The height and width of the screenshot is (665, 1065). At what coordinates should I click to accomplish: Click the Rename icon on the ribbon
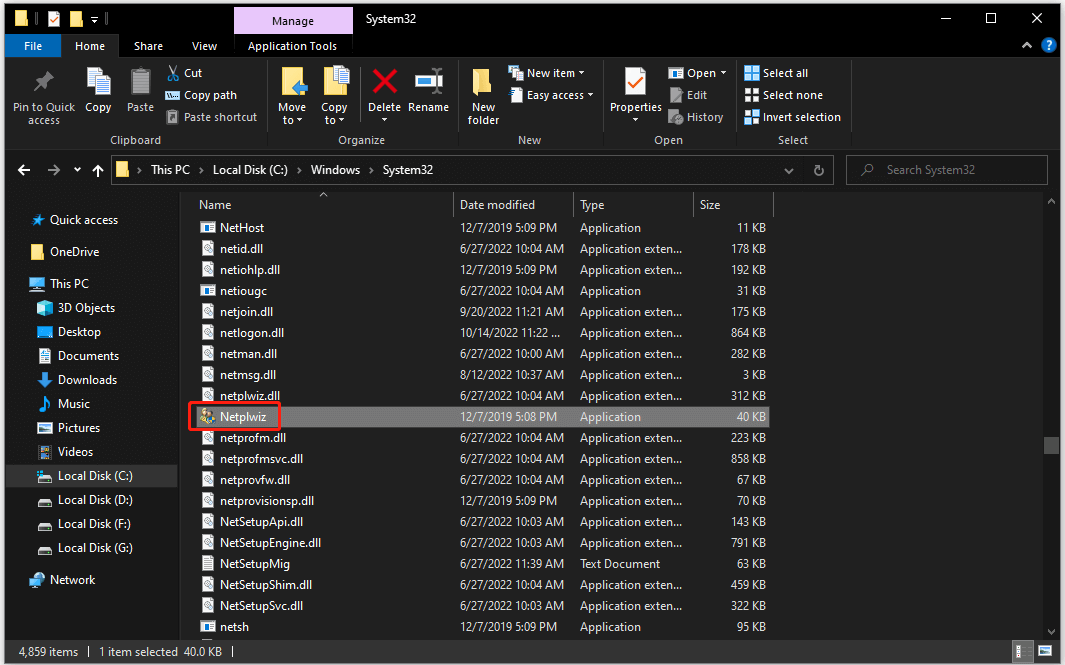coord(429,90)
